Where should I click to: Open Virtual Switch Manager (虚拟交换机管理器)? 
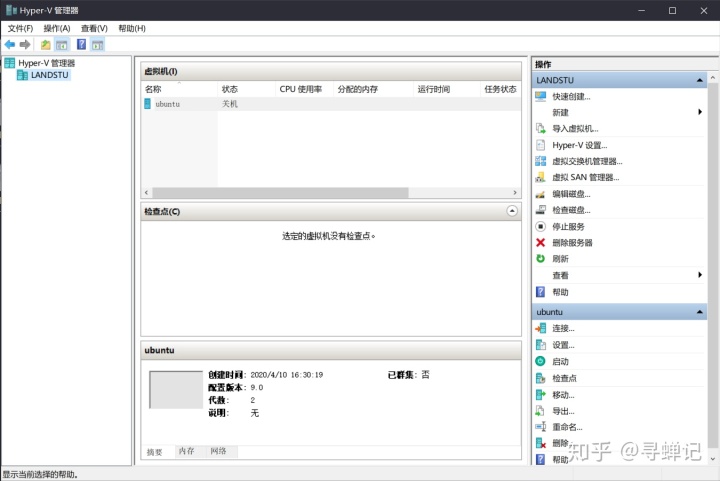coord(587,161)
